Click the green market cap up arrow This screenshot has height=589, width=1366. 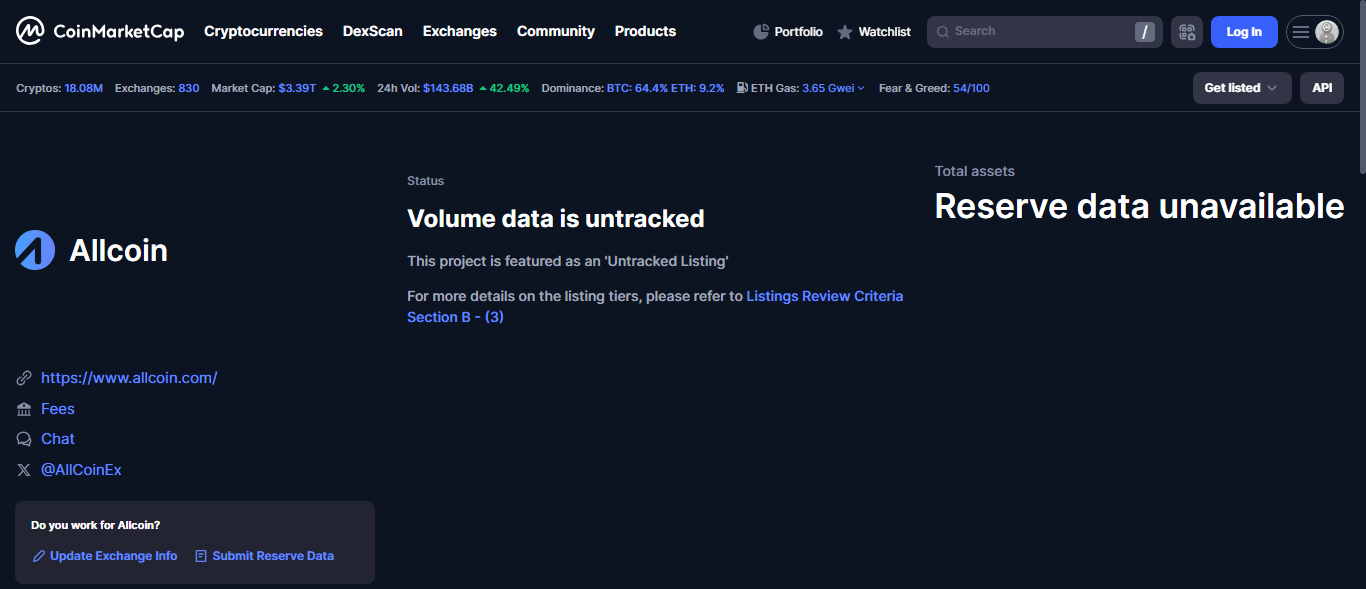tap(326, 88)
